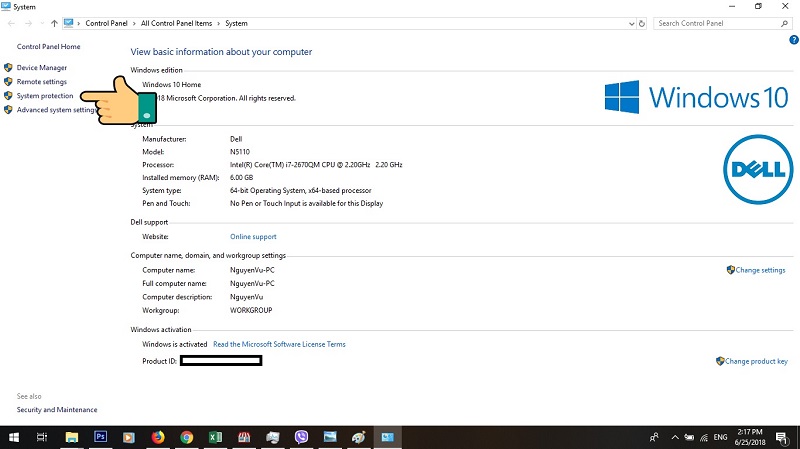Click the Back navigation arrow
800x449 pixels.
(11, 23)
